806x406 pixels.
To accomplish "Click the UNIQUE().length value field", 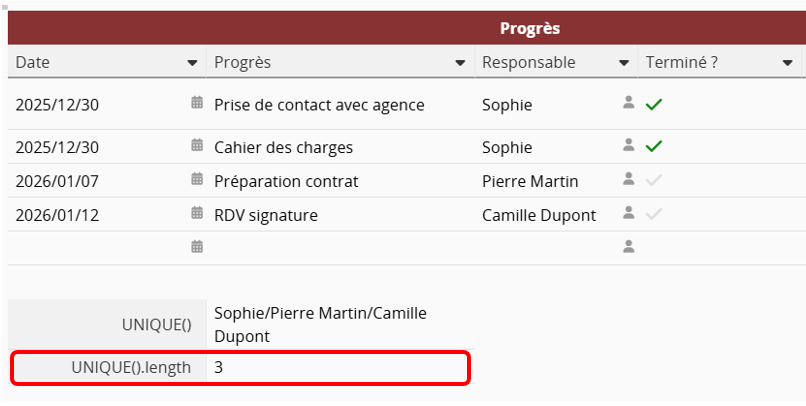I will click(336, 368).
